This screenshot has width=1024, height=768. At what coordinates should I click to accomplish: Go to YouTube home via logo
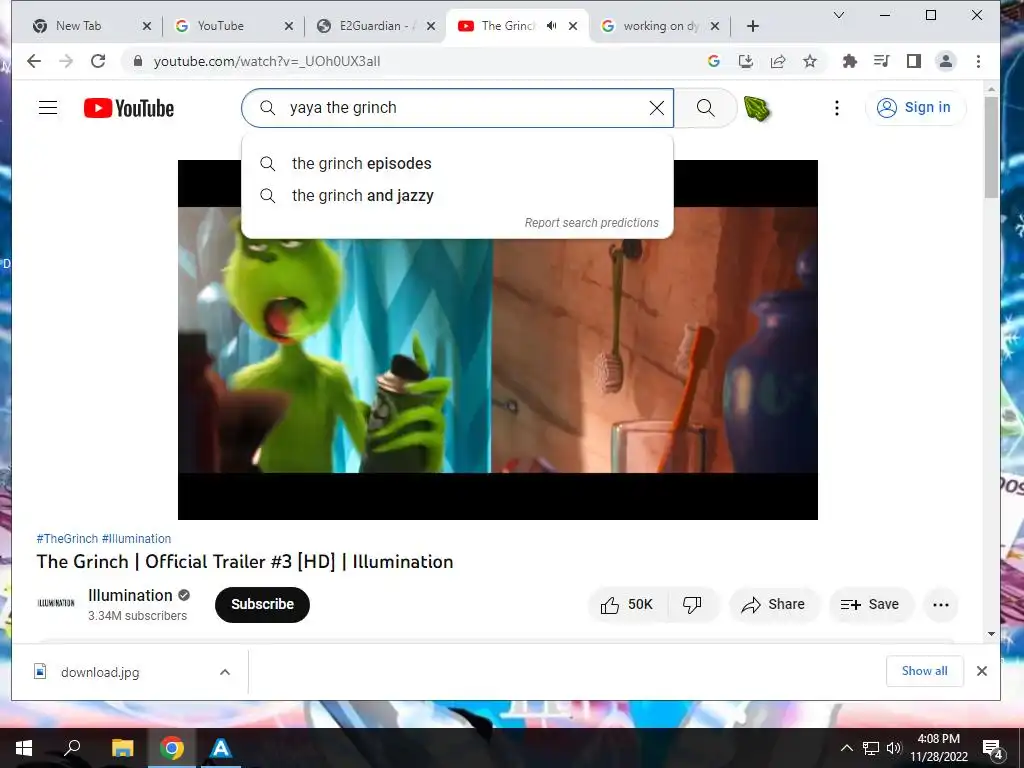[x=129, y=108]
